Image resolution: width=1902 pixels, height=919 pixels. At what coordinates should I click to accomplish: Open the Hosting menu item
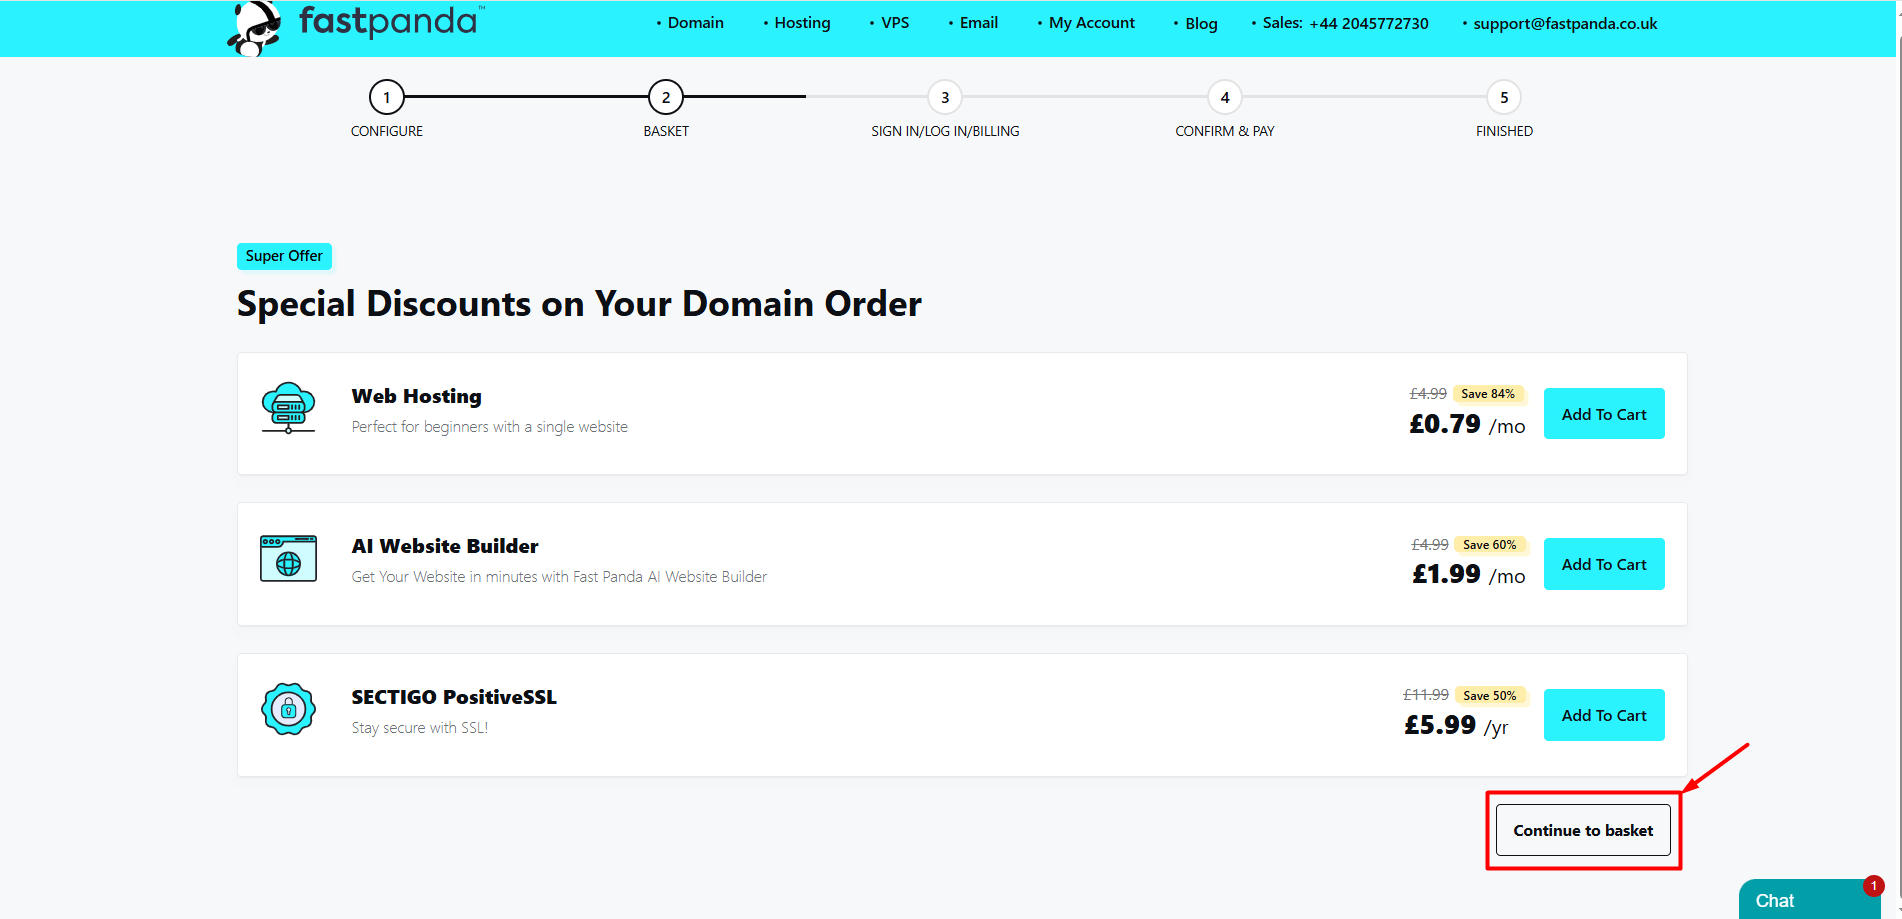(x=802, y=23)
